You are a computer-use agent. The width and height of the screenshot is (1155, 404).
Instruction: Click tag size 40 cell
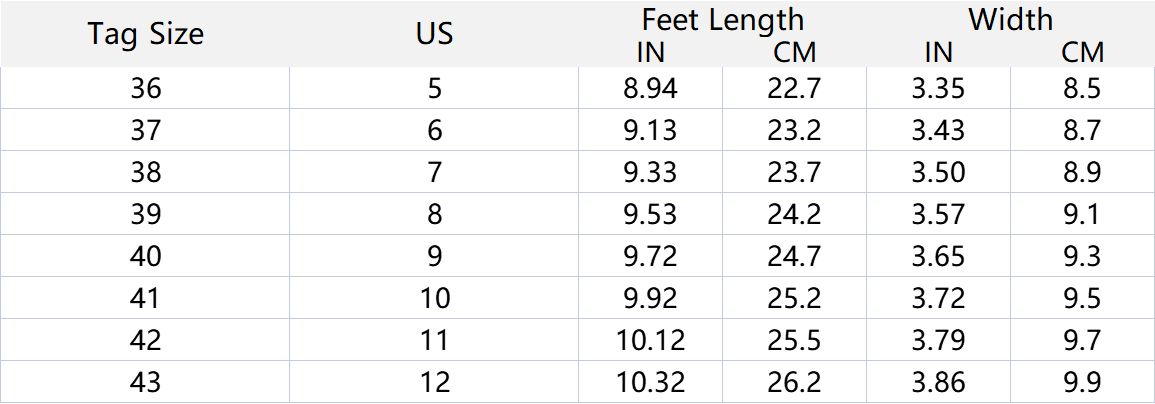146,256
